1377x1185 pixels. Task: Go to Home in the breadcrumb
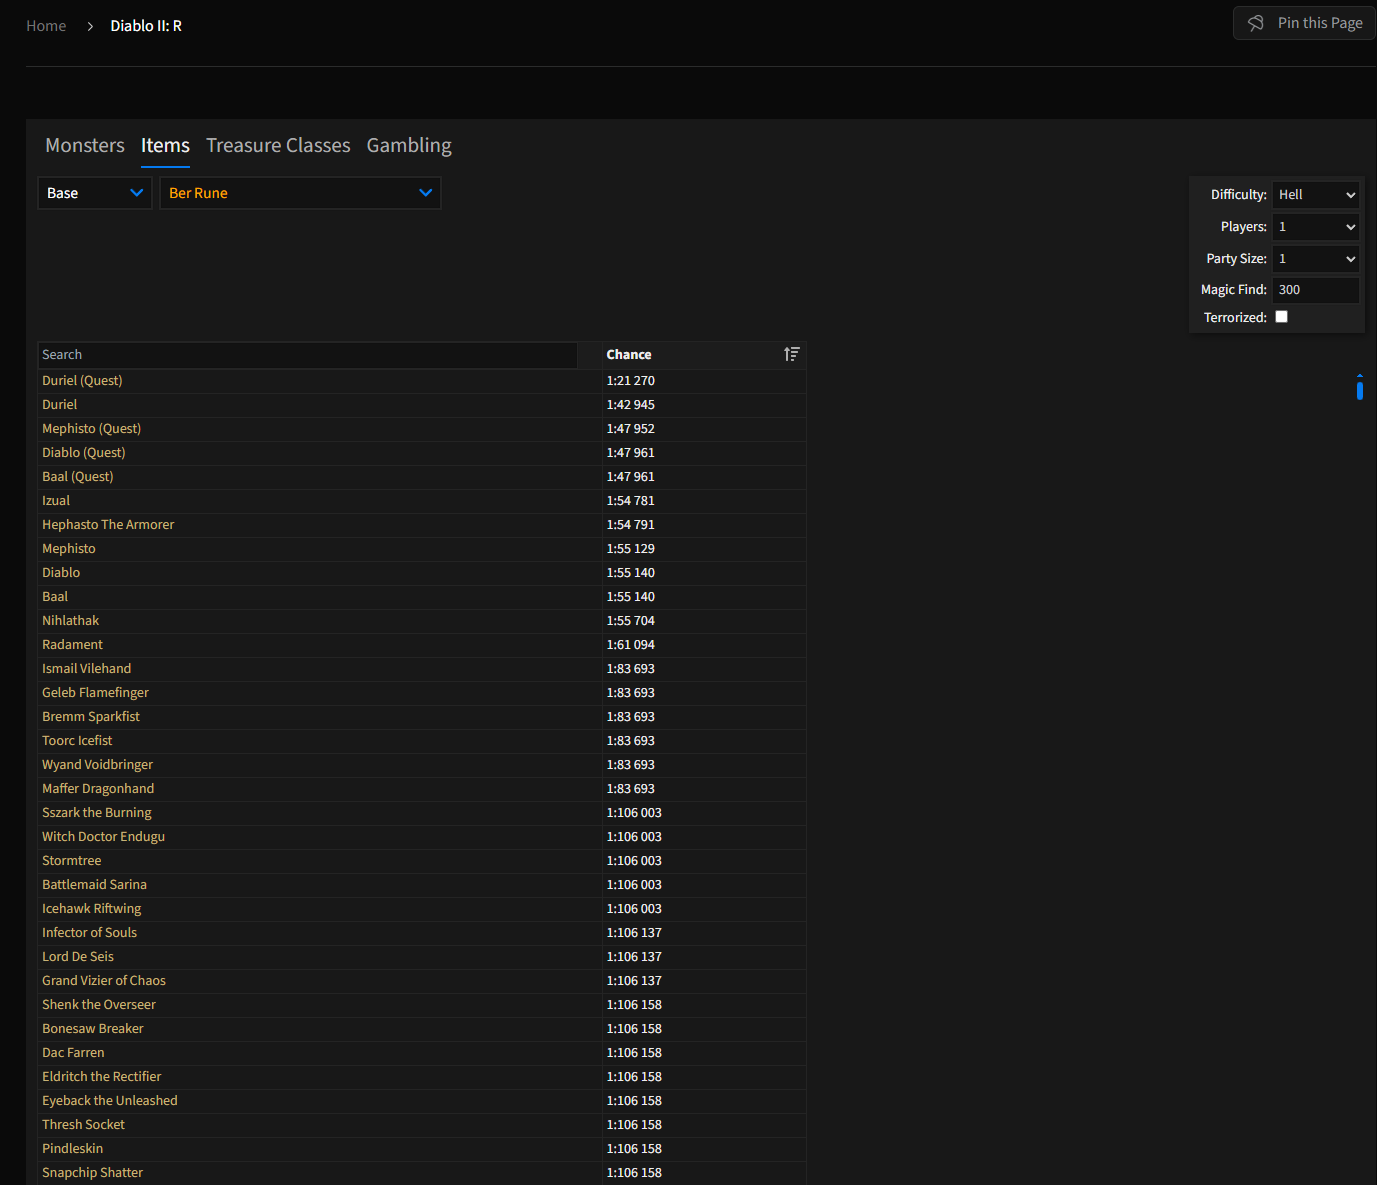[46, 26]
